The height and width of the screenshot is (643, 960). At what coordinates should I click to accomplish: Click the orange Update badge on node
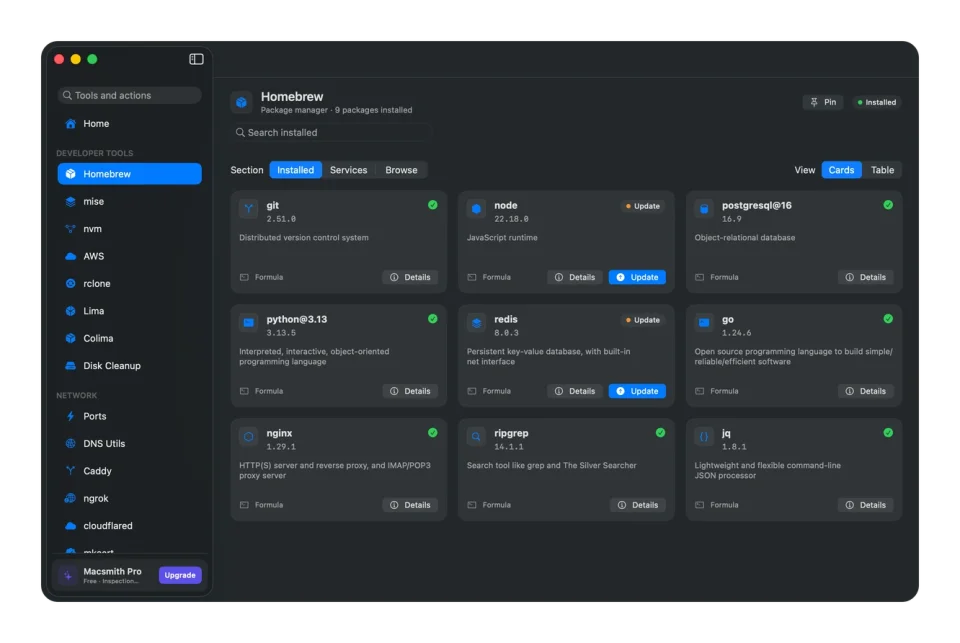tap(642, 206)
